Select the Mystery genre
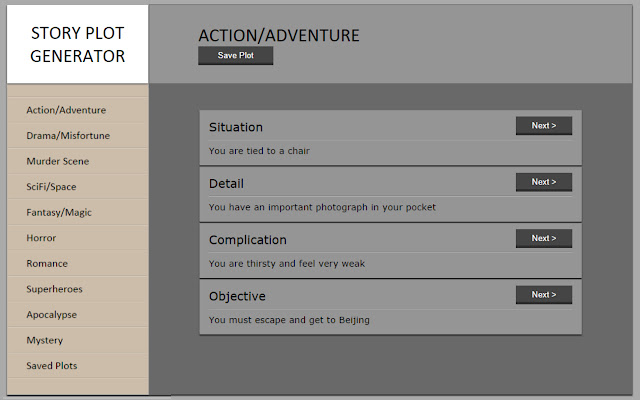Screen dimensions: 640x400 click(x=45, y=340)
